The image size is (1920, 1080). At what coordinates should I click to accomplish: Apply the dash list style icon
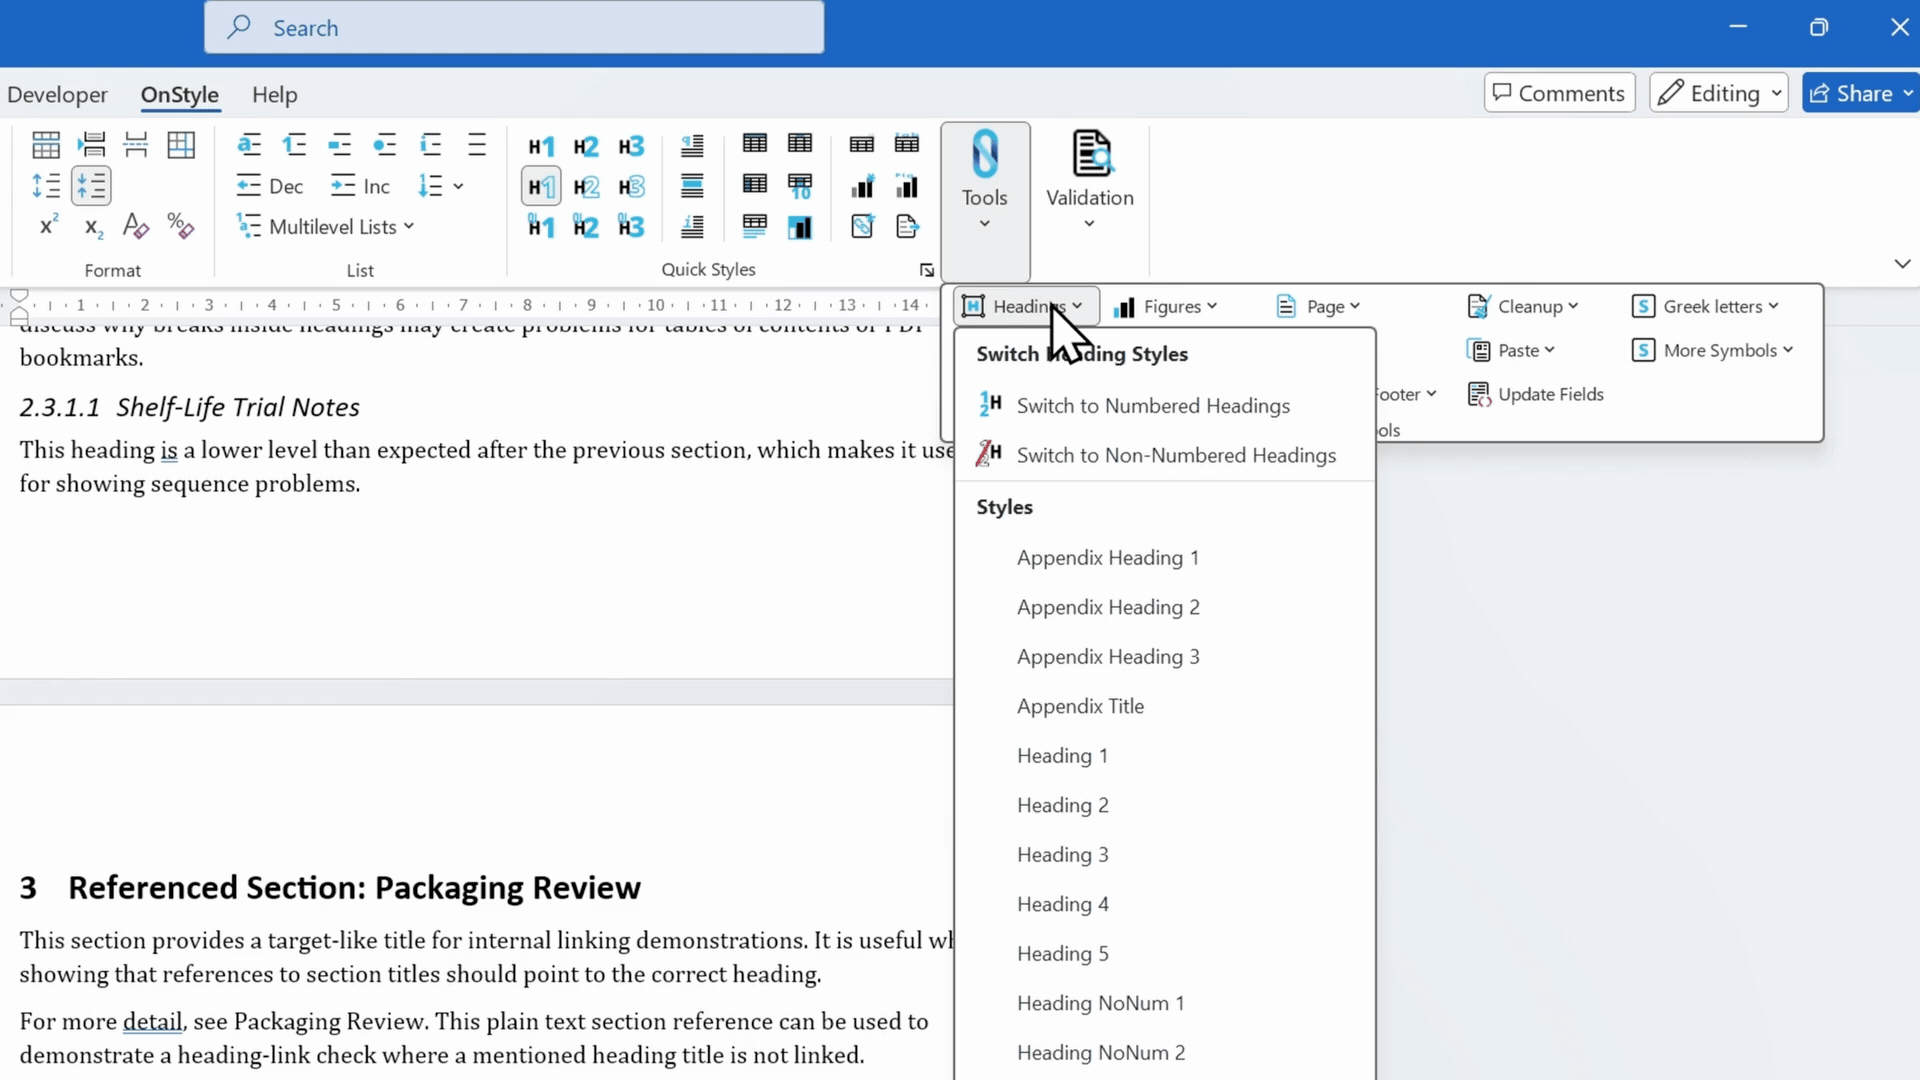(340, 145)
